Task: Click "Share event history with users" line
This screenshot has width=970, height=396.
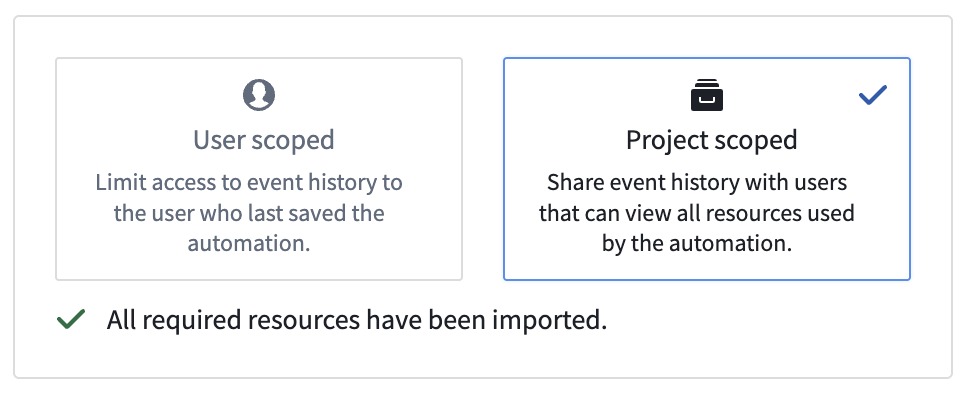Action: pos(697,183)
